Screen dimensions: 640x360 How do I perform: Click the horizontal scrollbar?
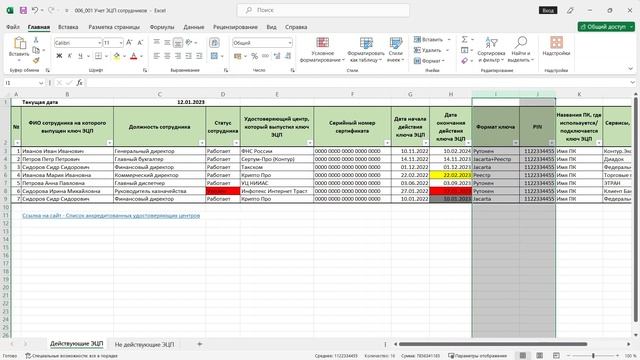coord(493,344)
